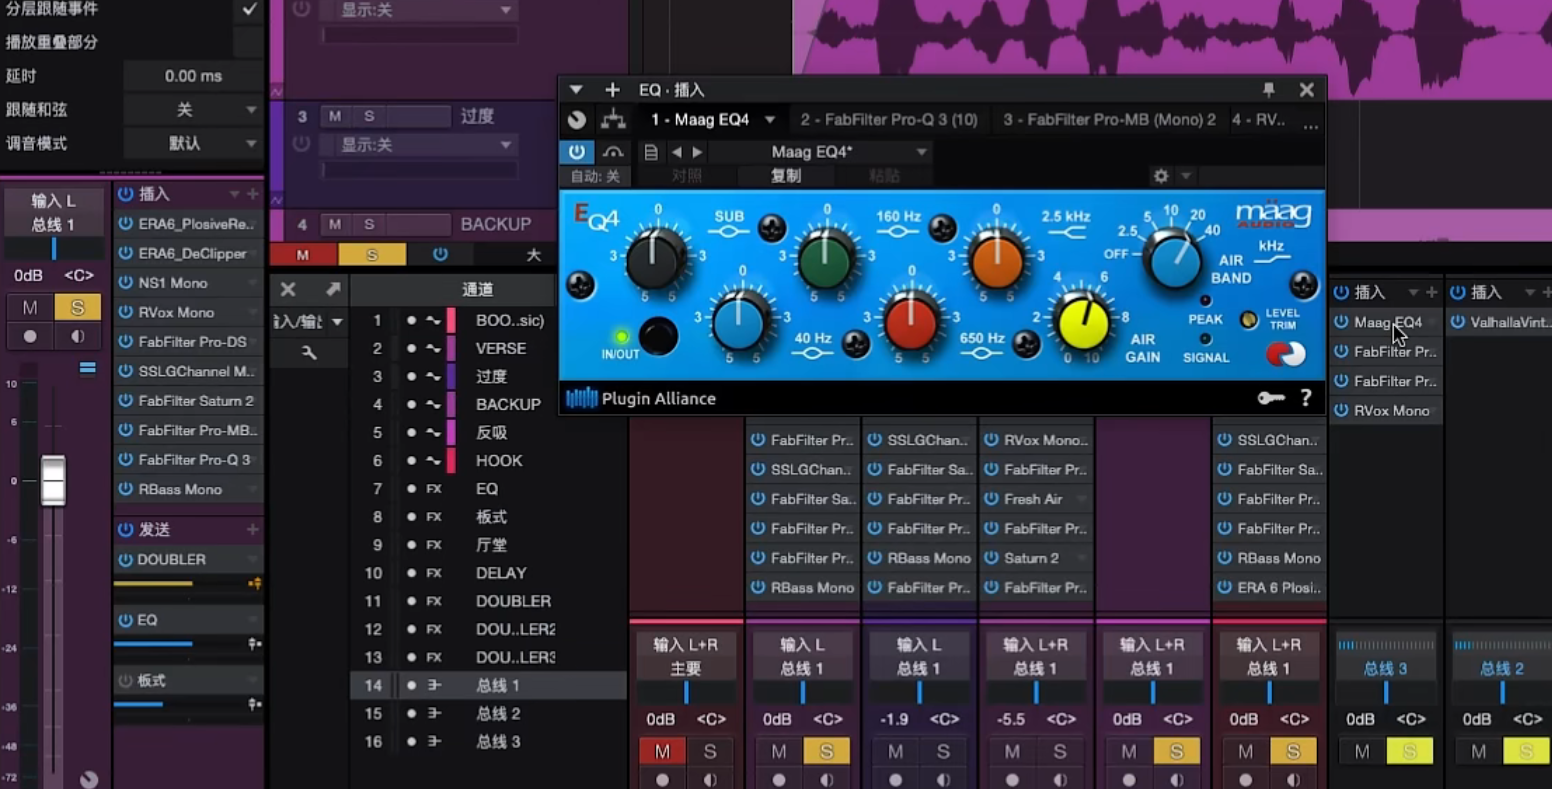
Task: Add a new insert with the plus icon
Action: [612, 90]
